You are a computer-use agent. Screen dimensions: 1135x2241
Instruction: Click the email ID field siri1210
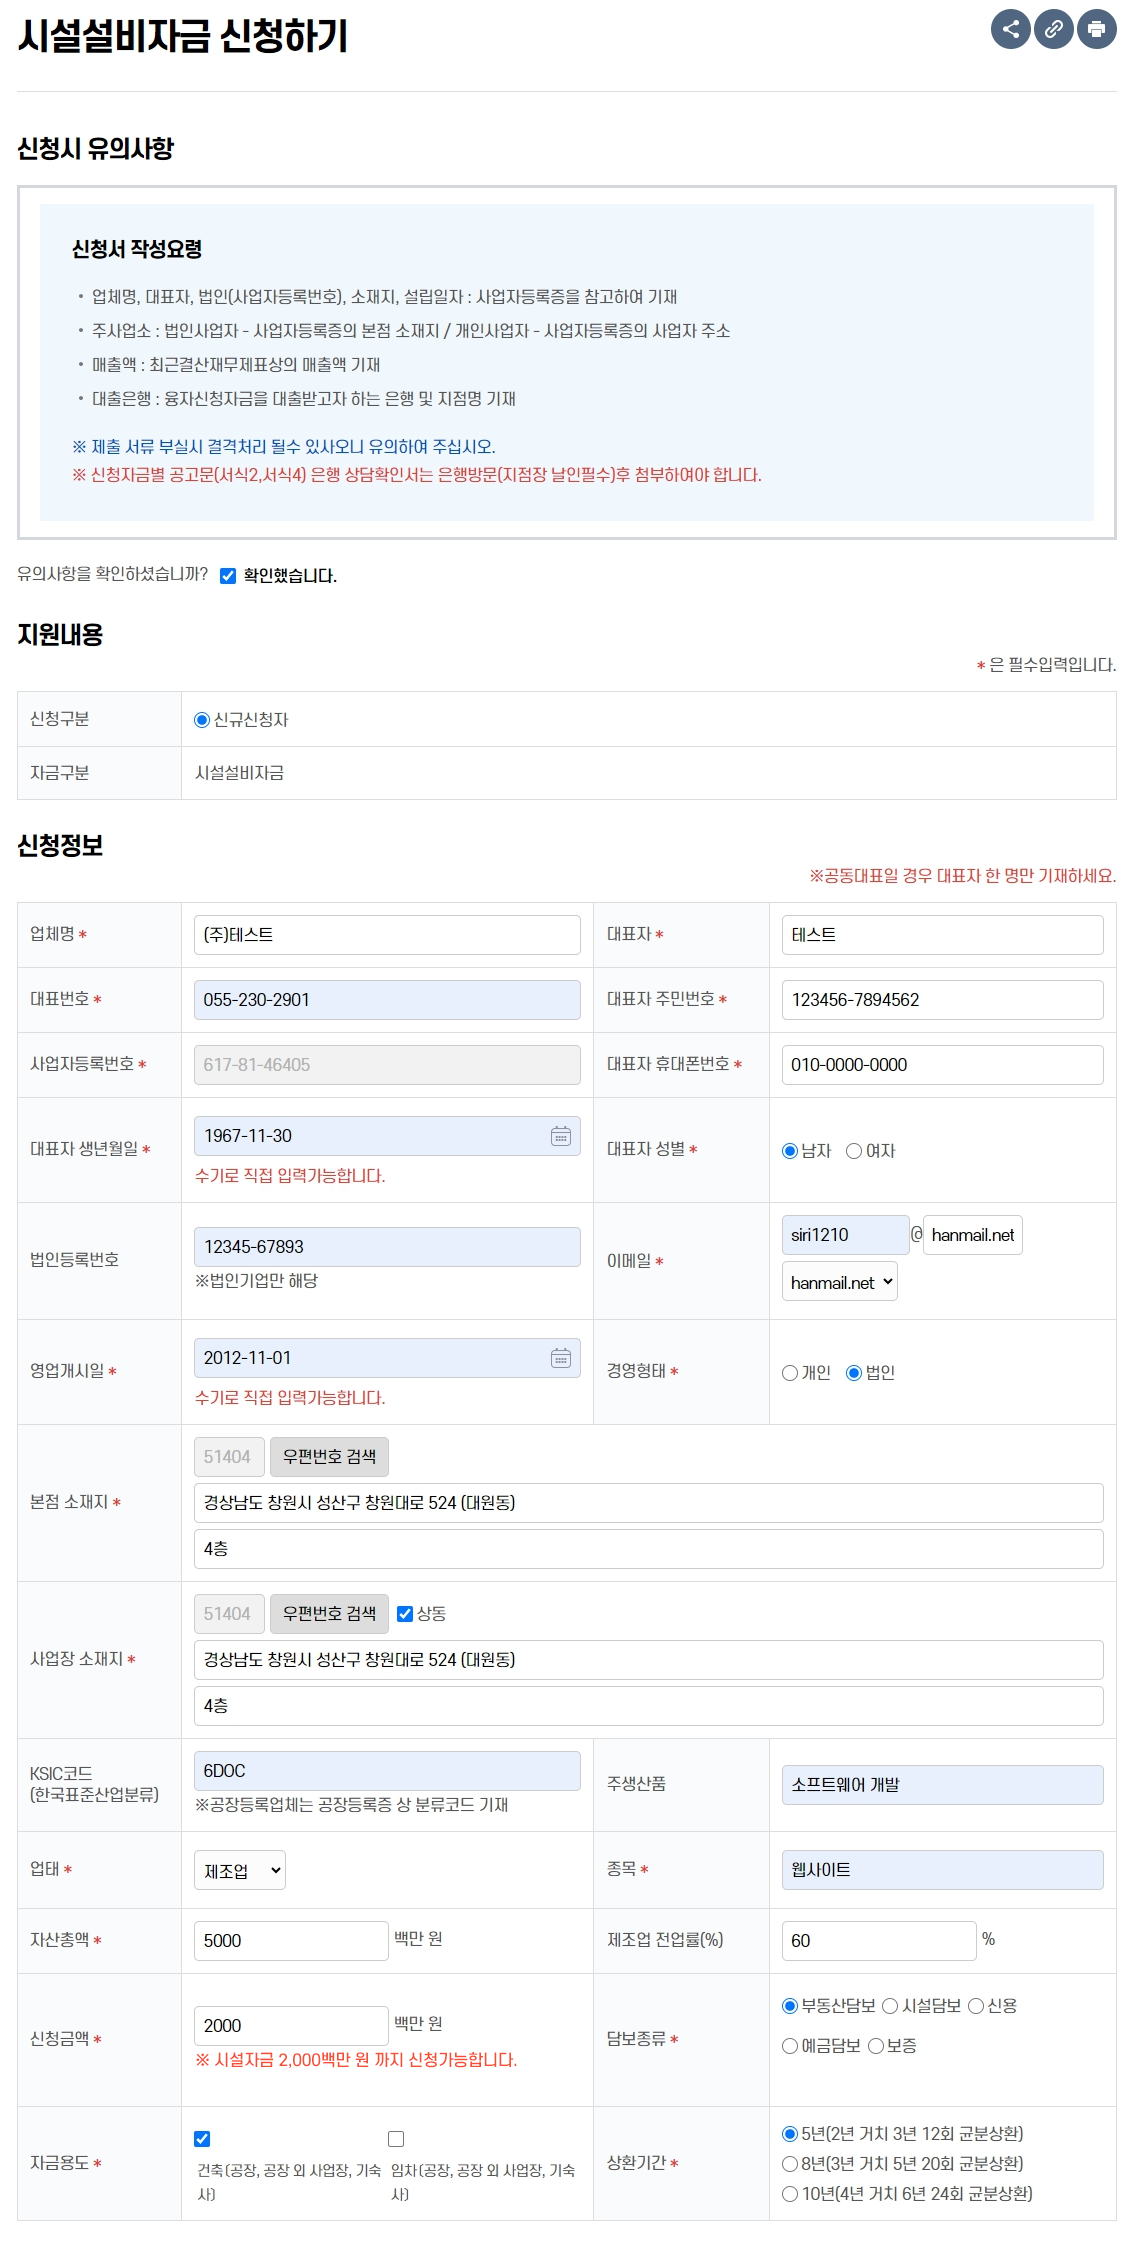[x=845, y=1235]
